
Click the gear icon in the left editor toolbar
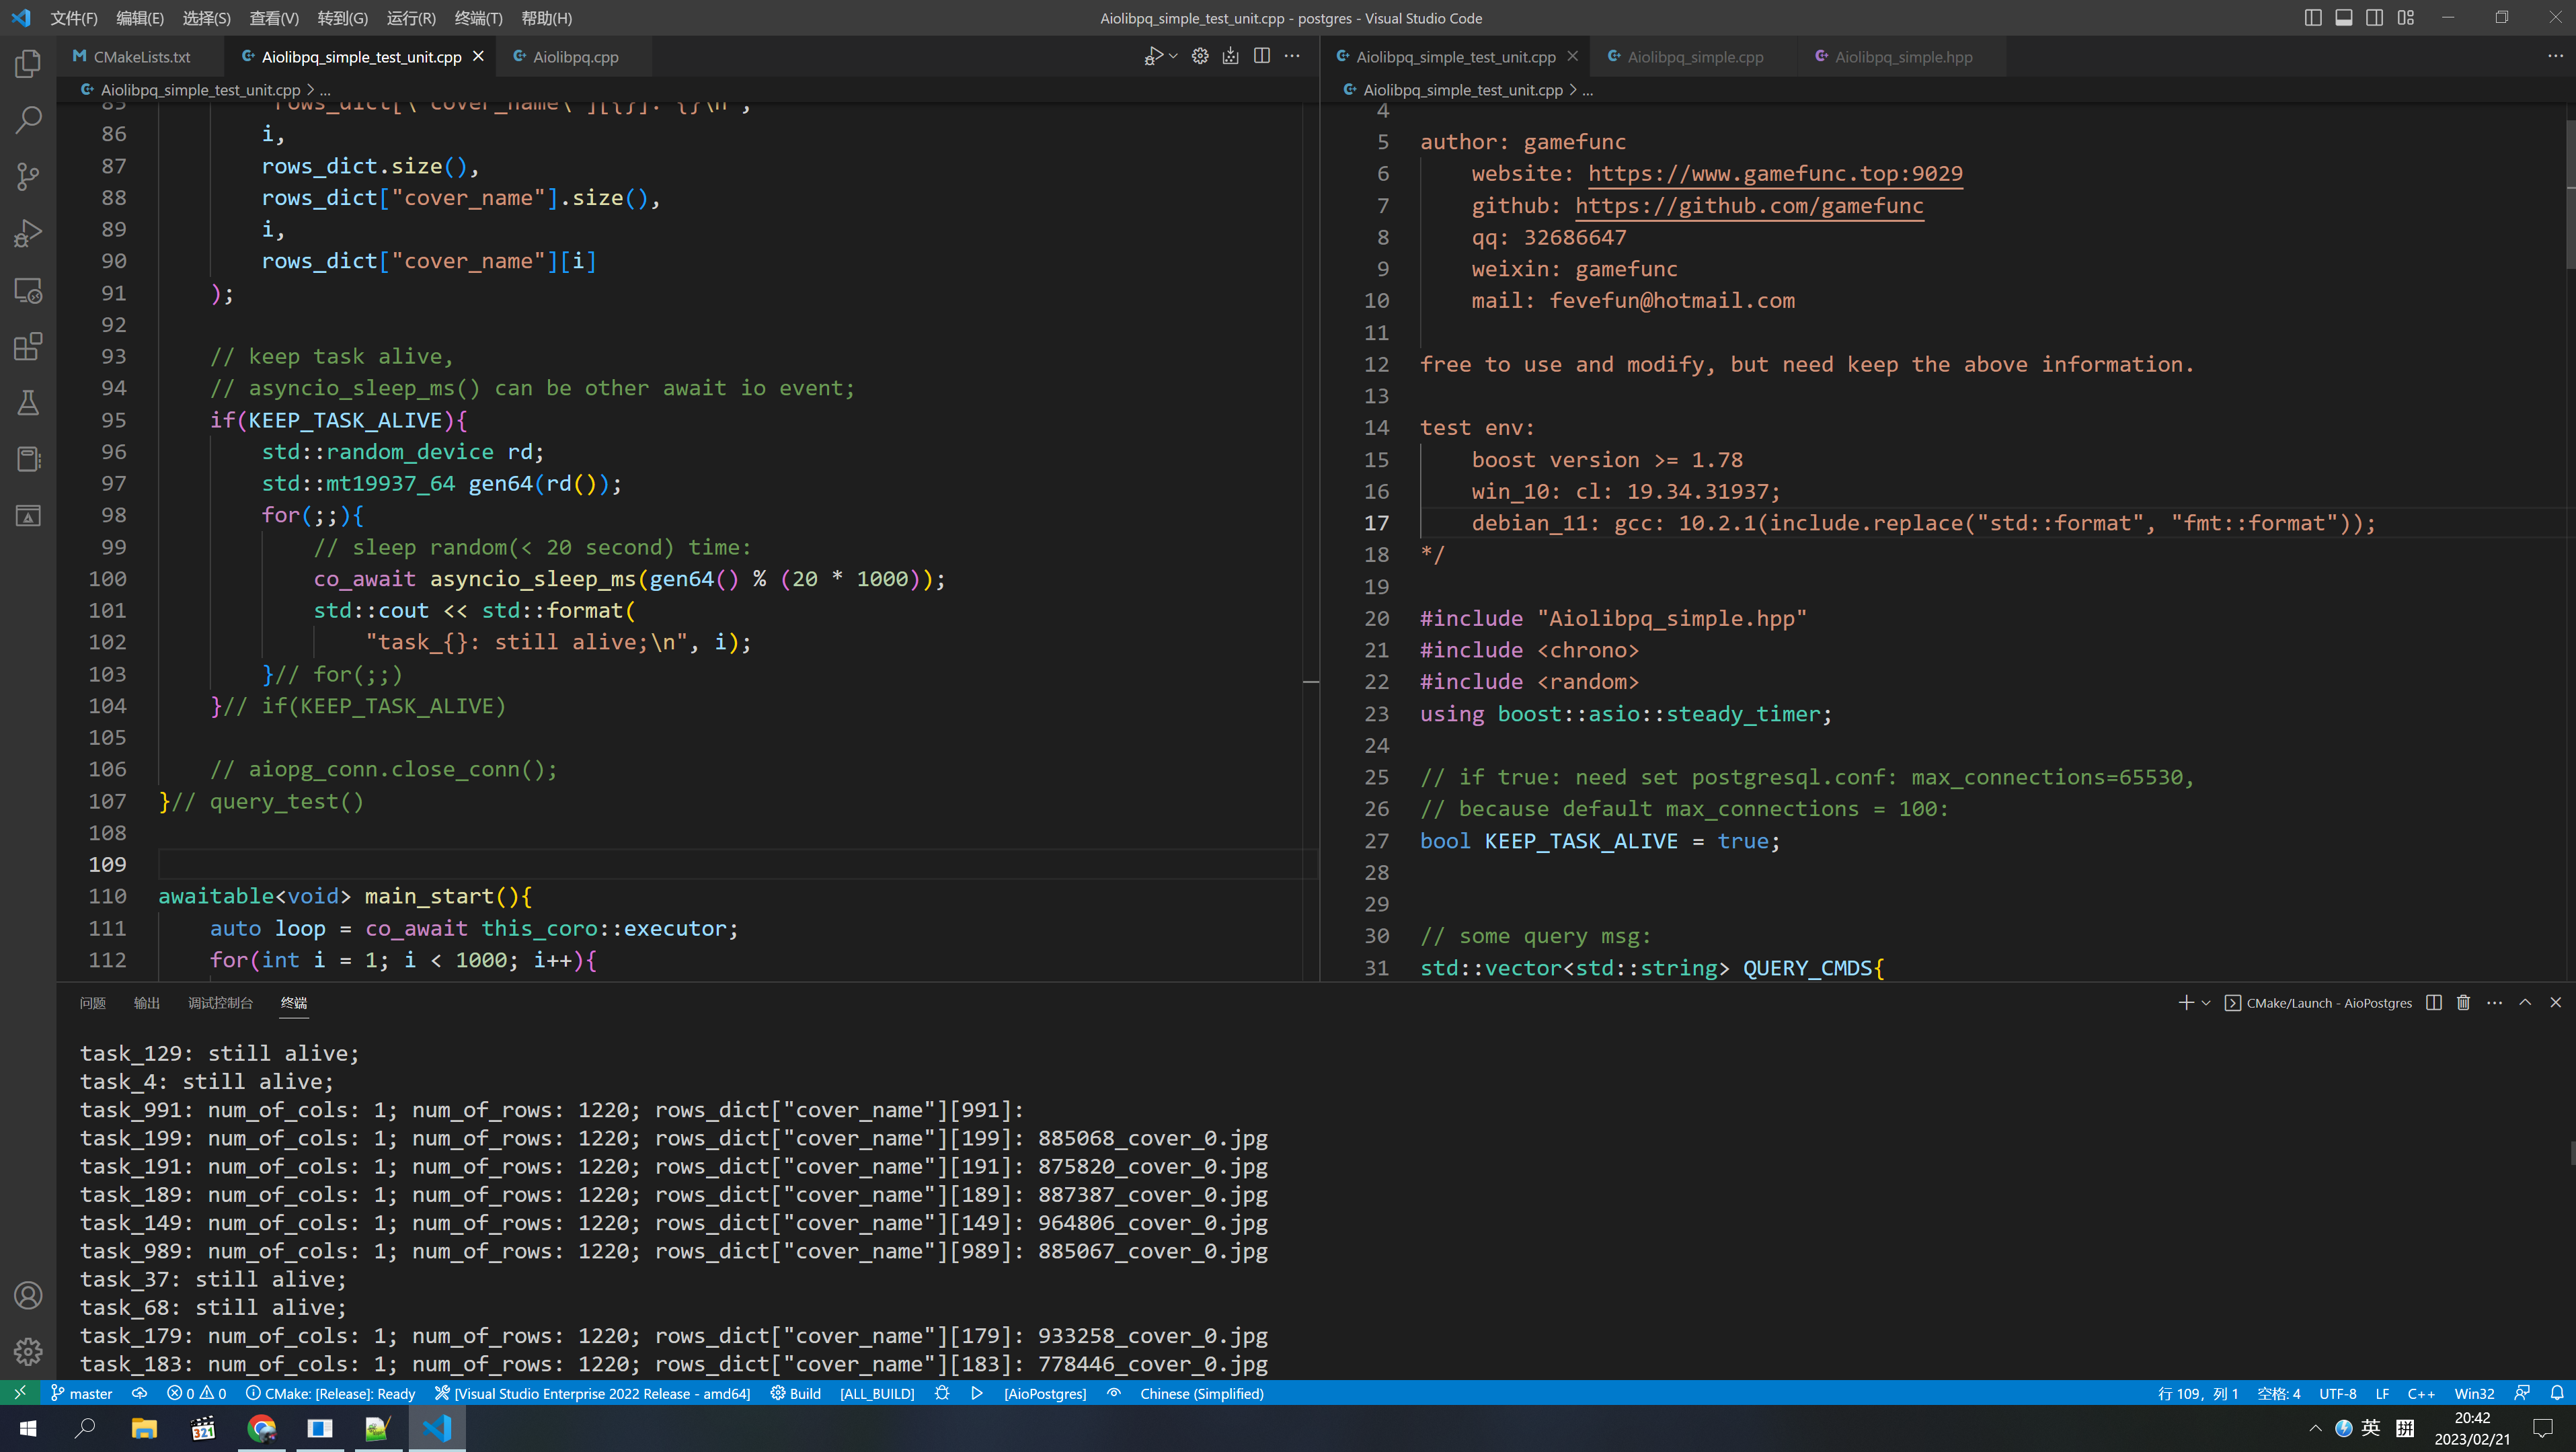tap(1200, 56)
